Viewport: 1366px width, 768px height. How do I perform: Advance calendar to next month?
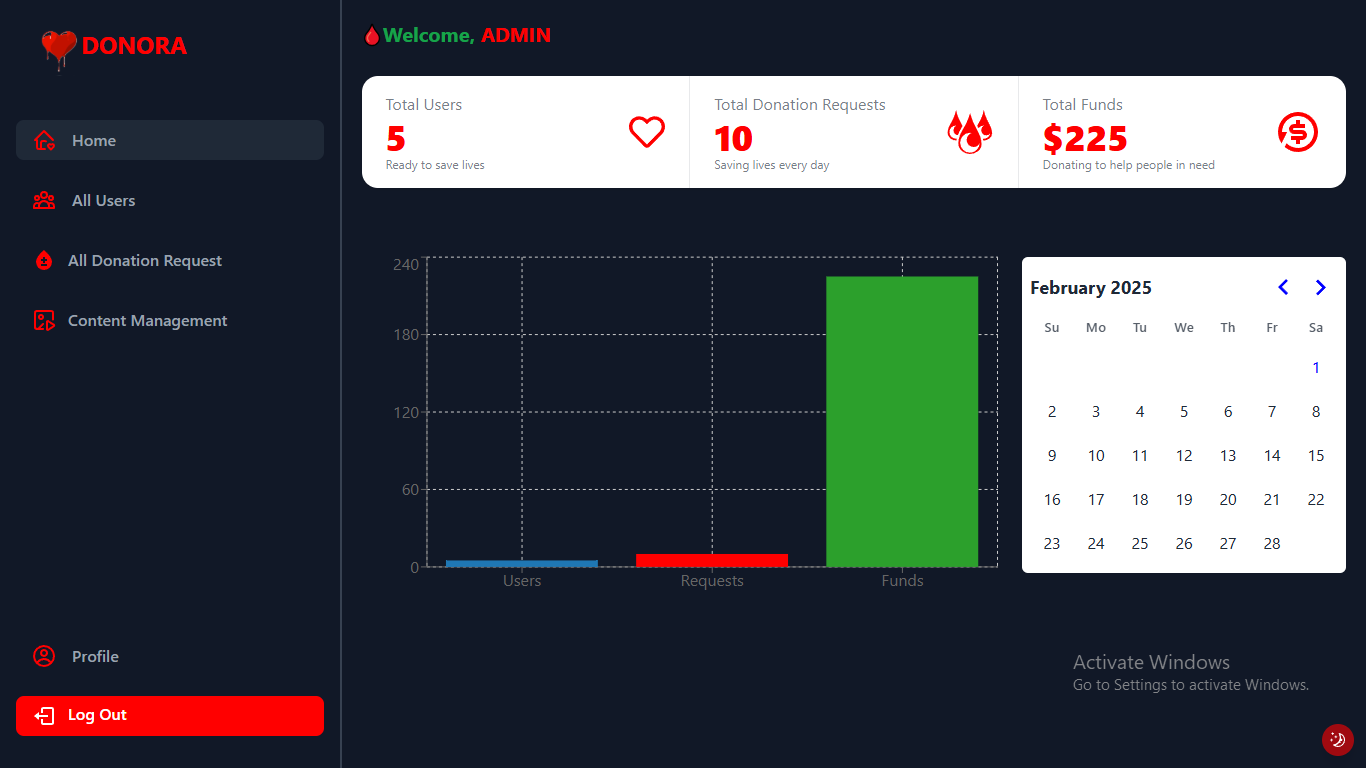coord(1320,288)
